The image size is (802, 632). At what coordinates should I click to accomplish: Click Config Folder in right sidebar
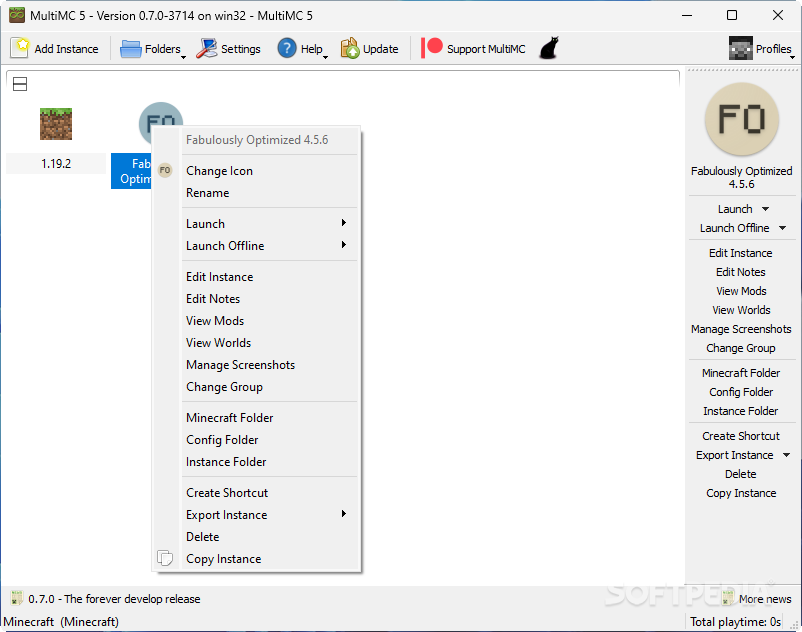[x=741, y=392]
